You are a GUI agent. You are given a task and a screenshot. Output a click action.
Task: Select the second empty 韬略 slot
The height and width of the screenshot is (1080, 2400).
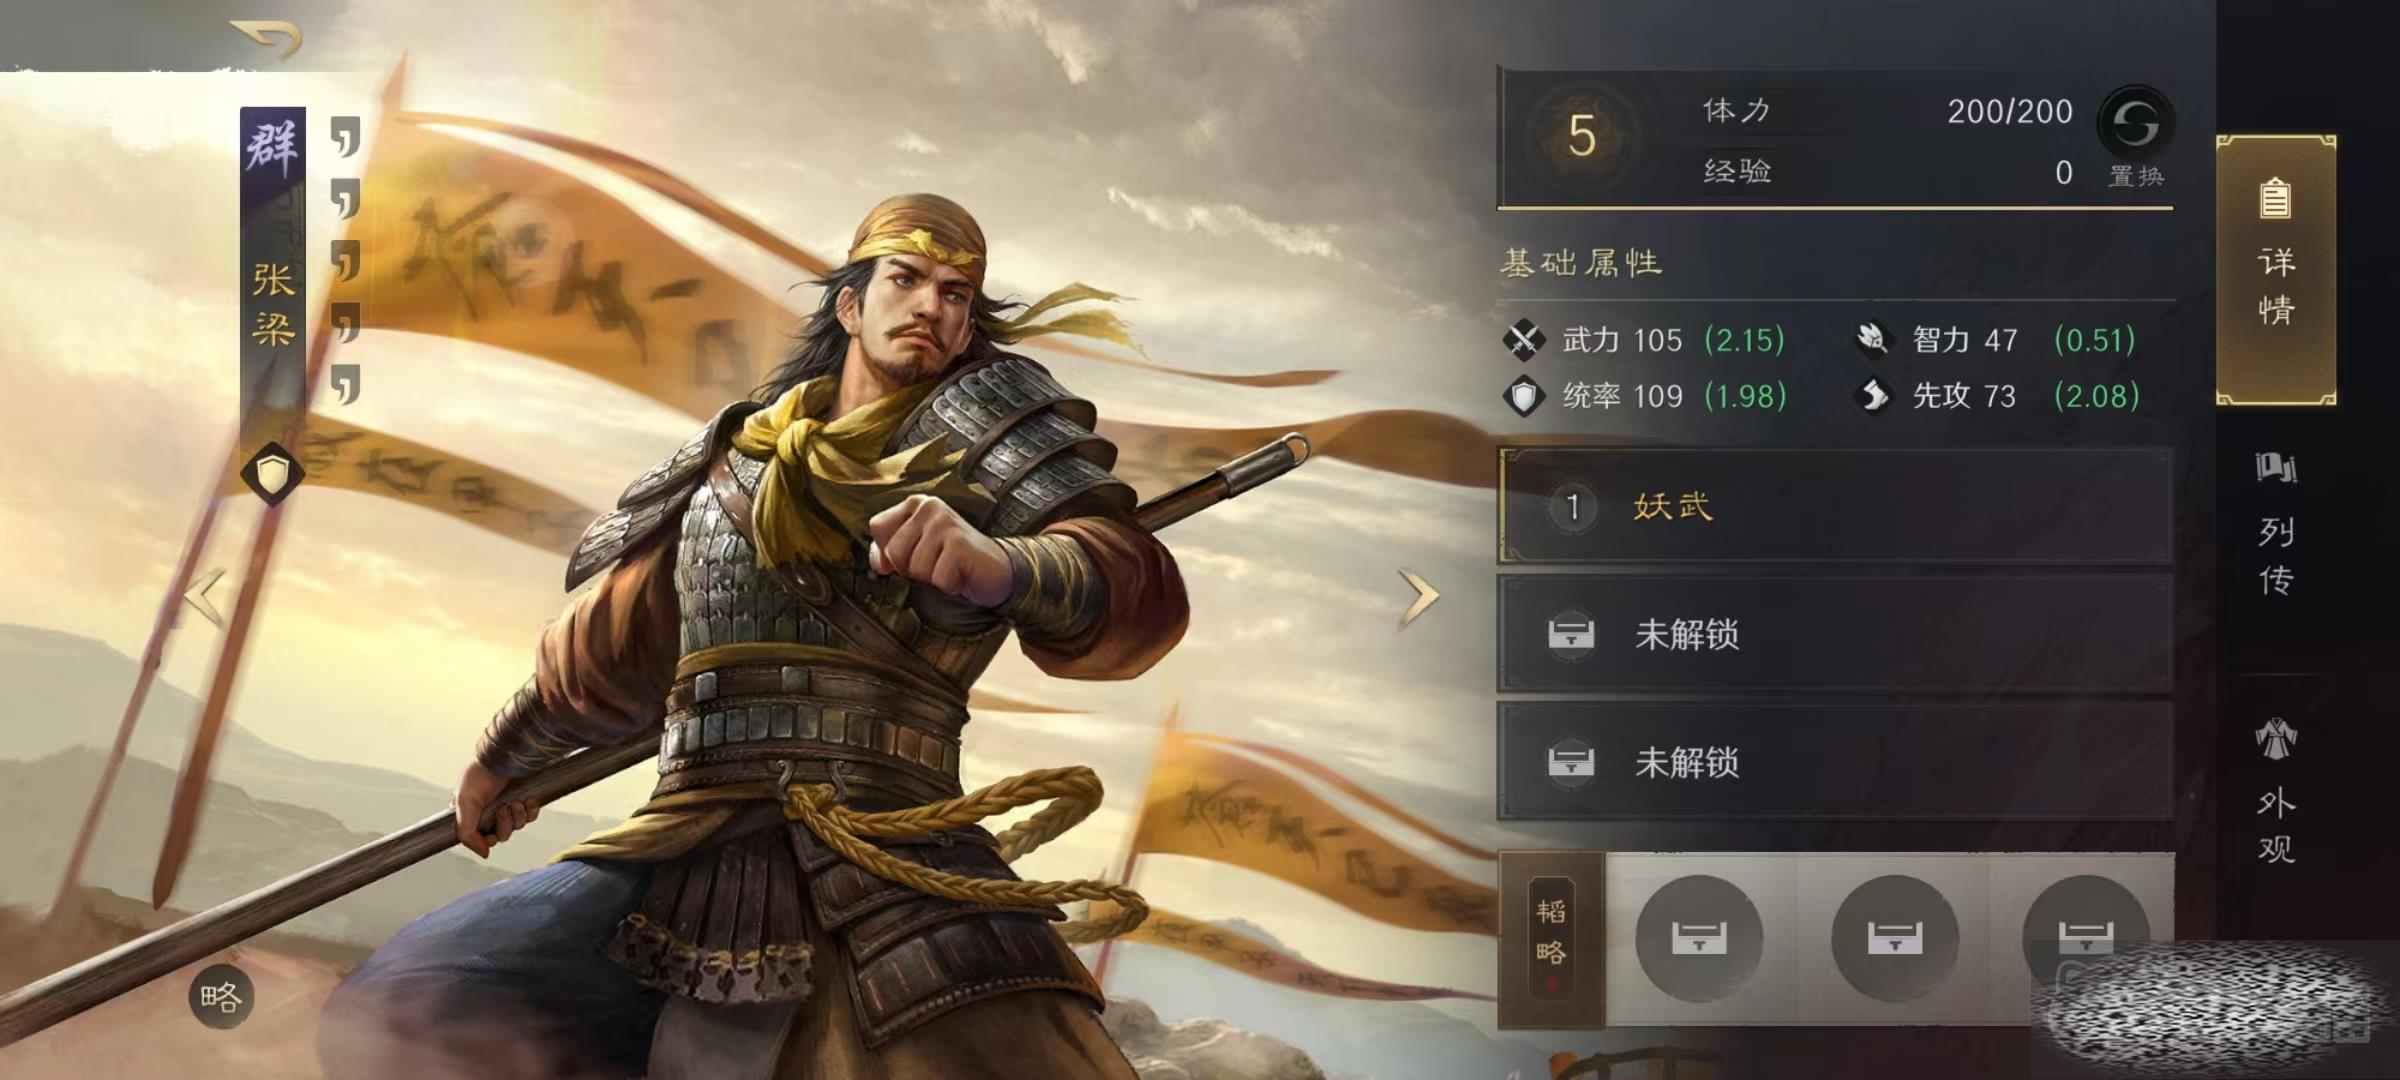(x=1894, y=938)
